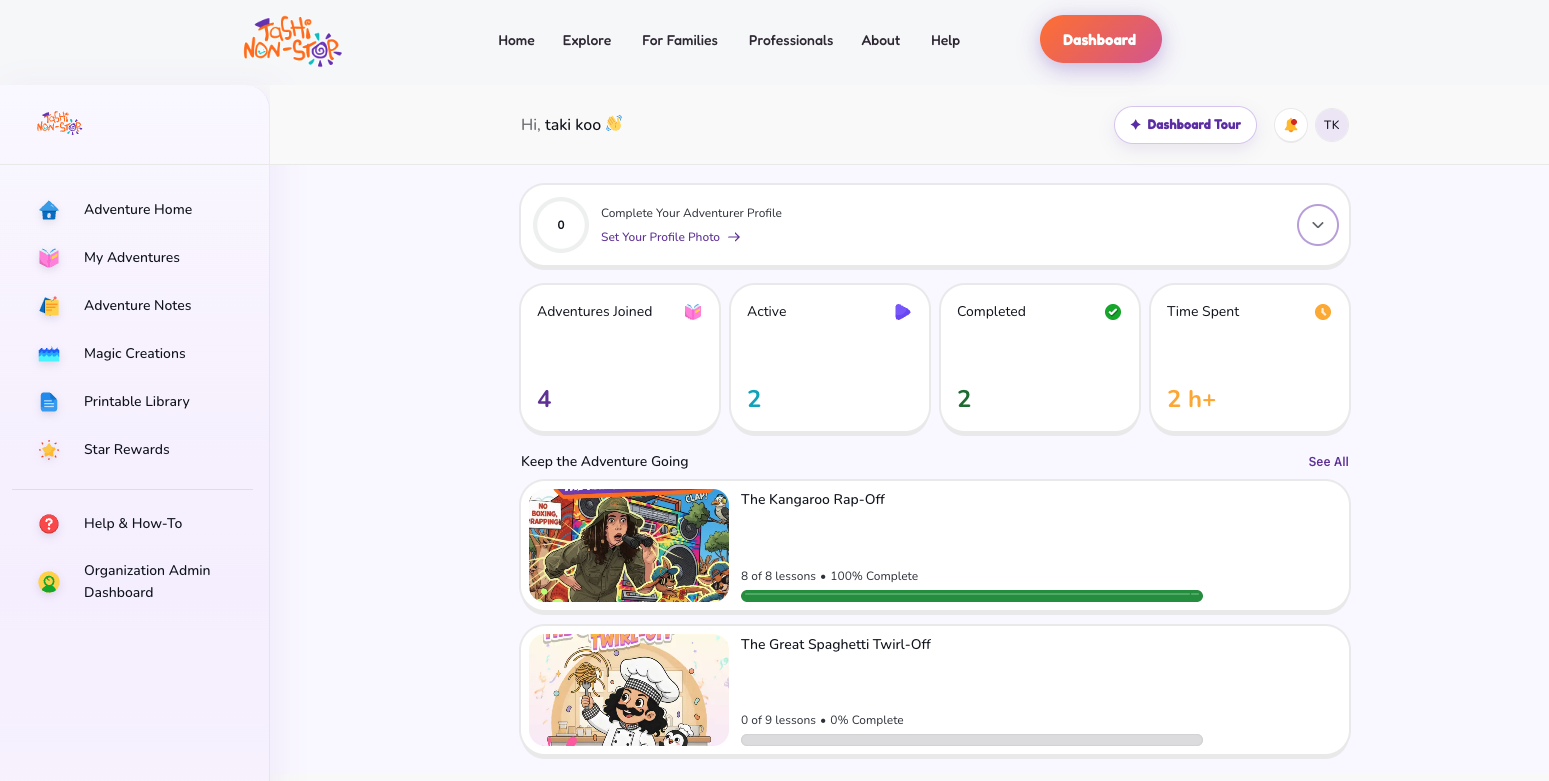Image resolution: width=1549 pixels, height=781 pixels.
Task: Click the profile completion circle showing 0
Action: [561, 225]
